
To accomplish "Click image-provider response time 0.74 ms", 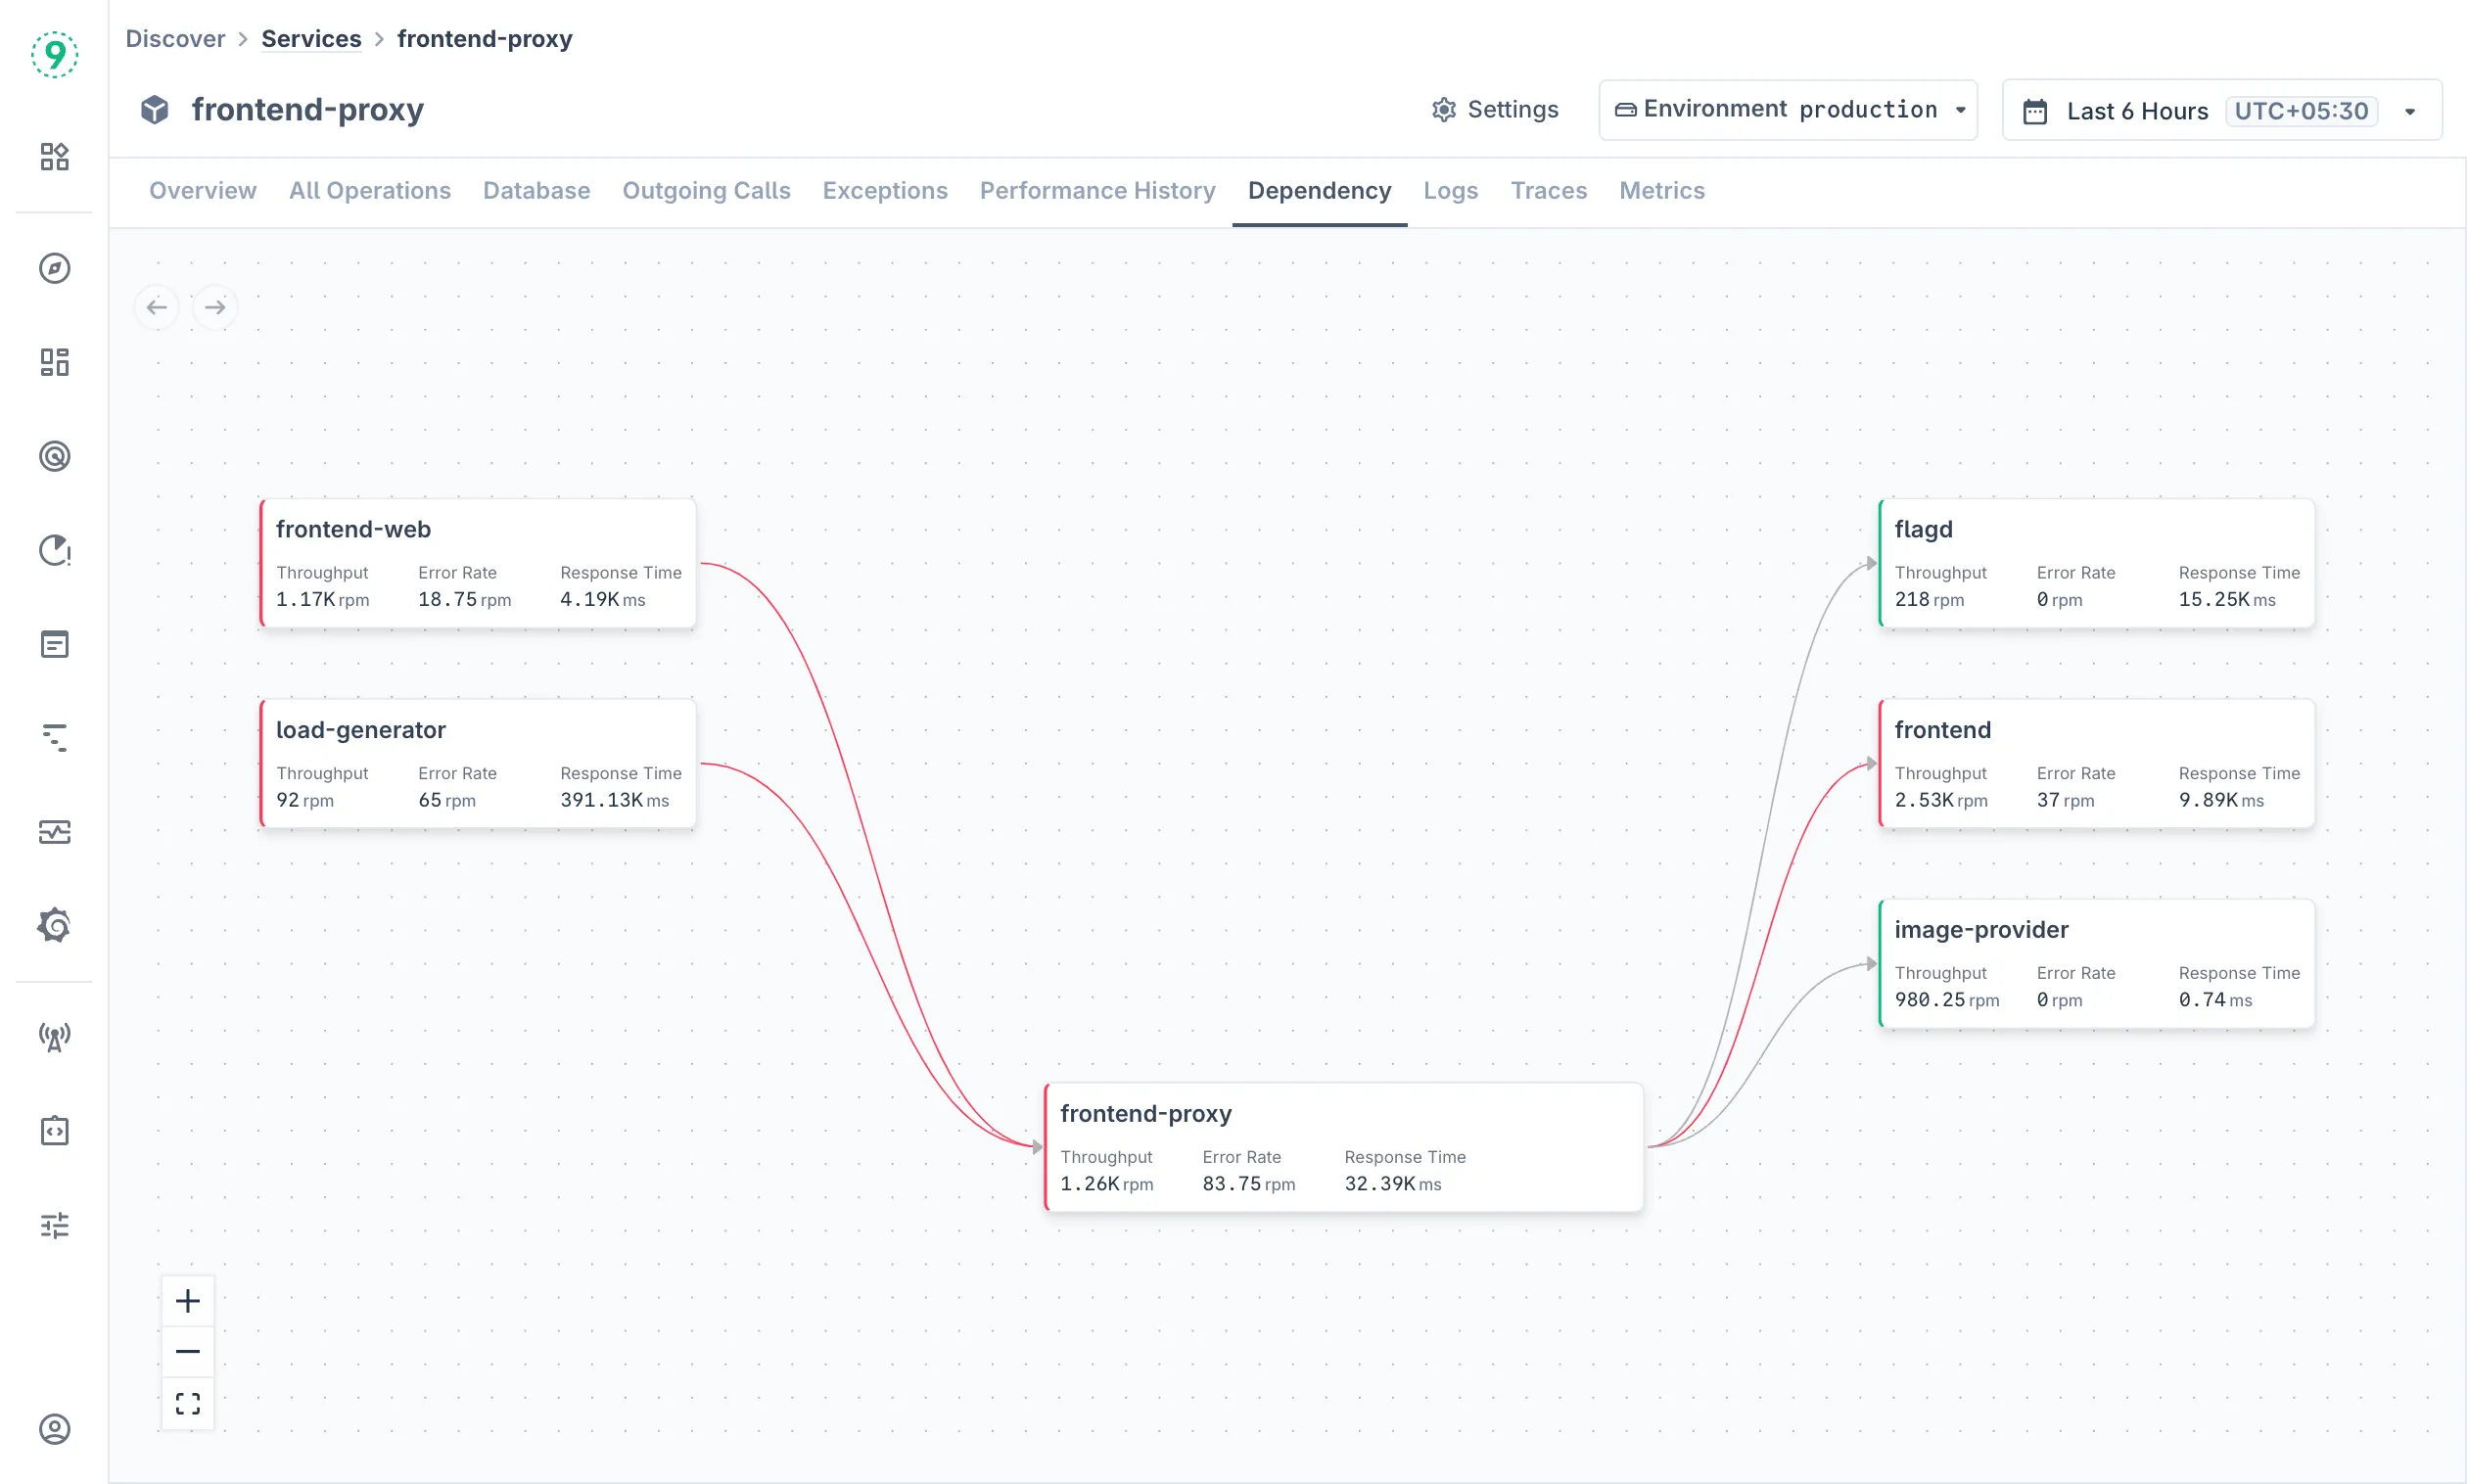I will pos(2216,1000).
